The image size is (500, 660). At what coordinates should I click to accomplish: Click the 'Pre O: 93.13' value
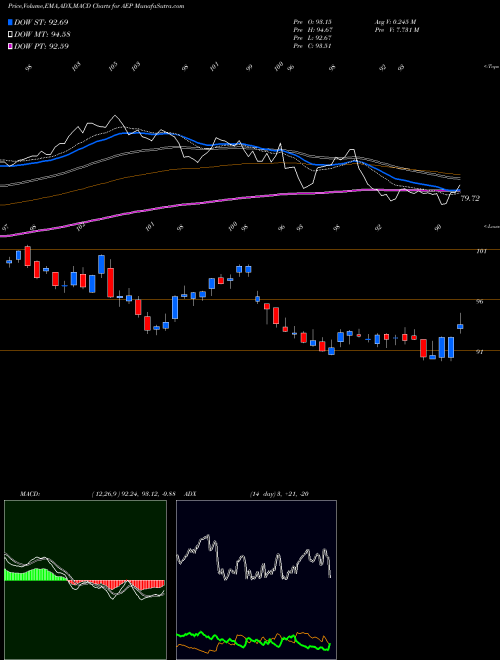(x=313, y=22)
